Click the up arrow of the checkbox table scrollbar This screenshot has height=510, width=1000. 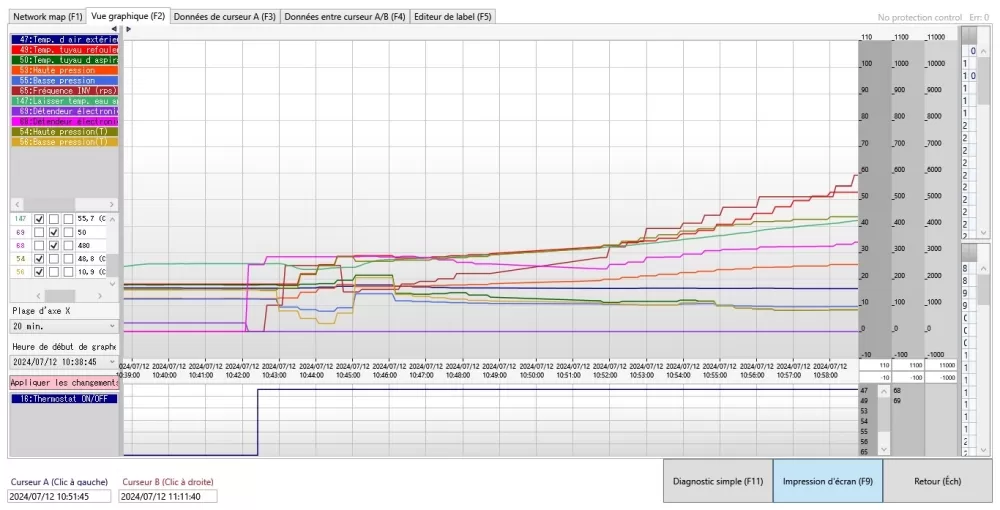click(112, 219)
